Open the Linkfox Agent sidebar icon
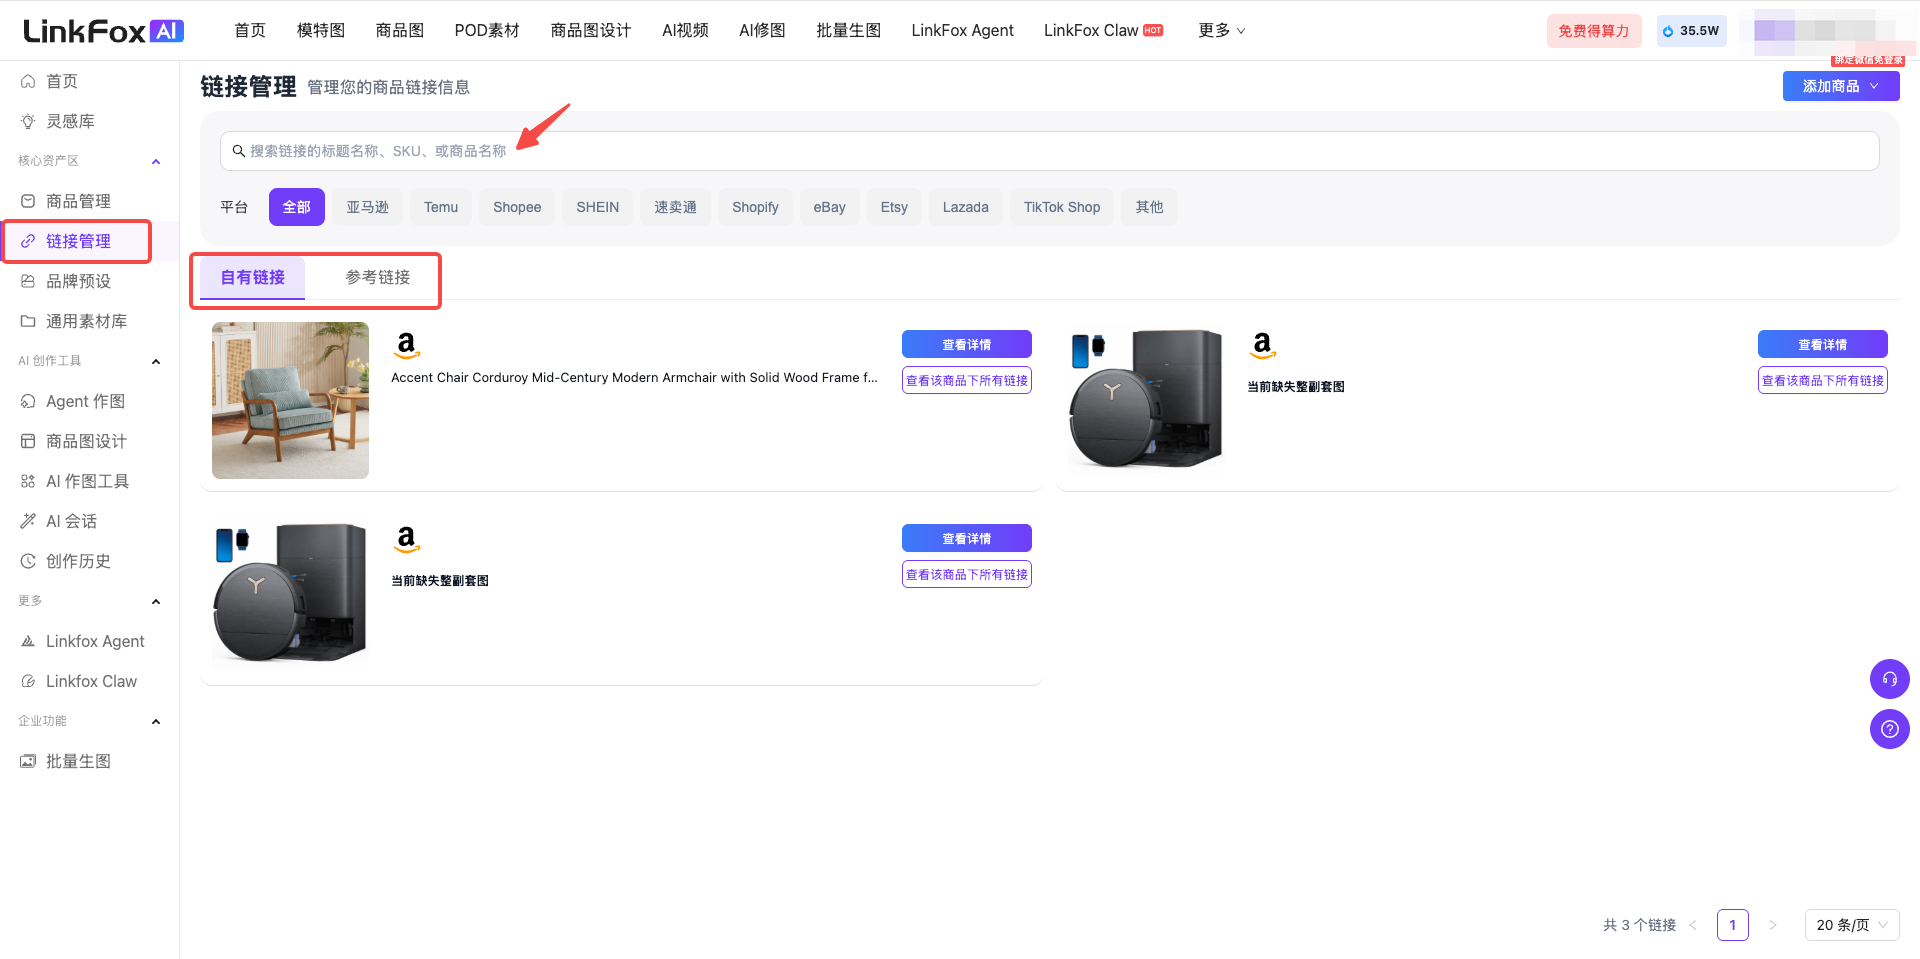 (x=28, y=641)
